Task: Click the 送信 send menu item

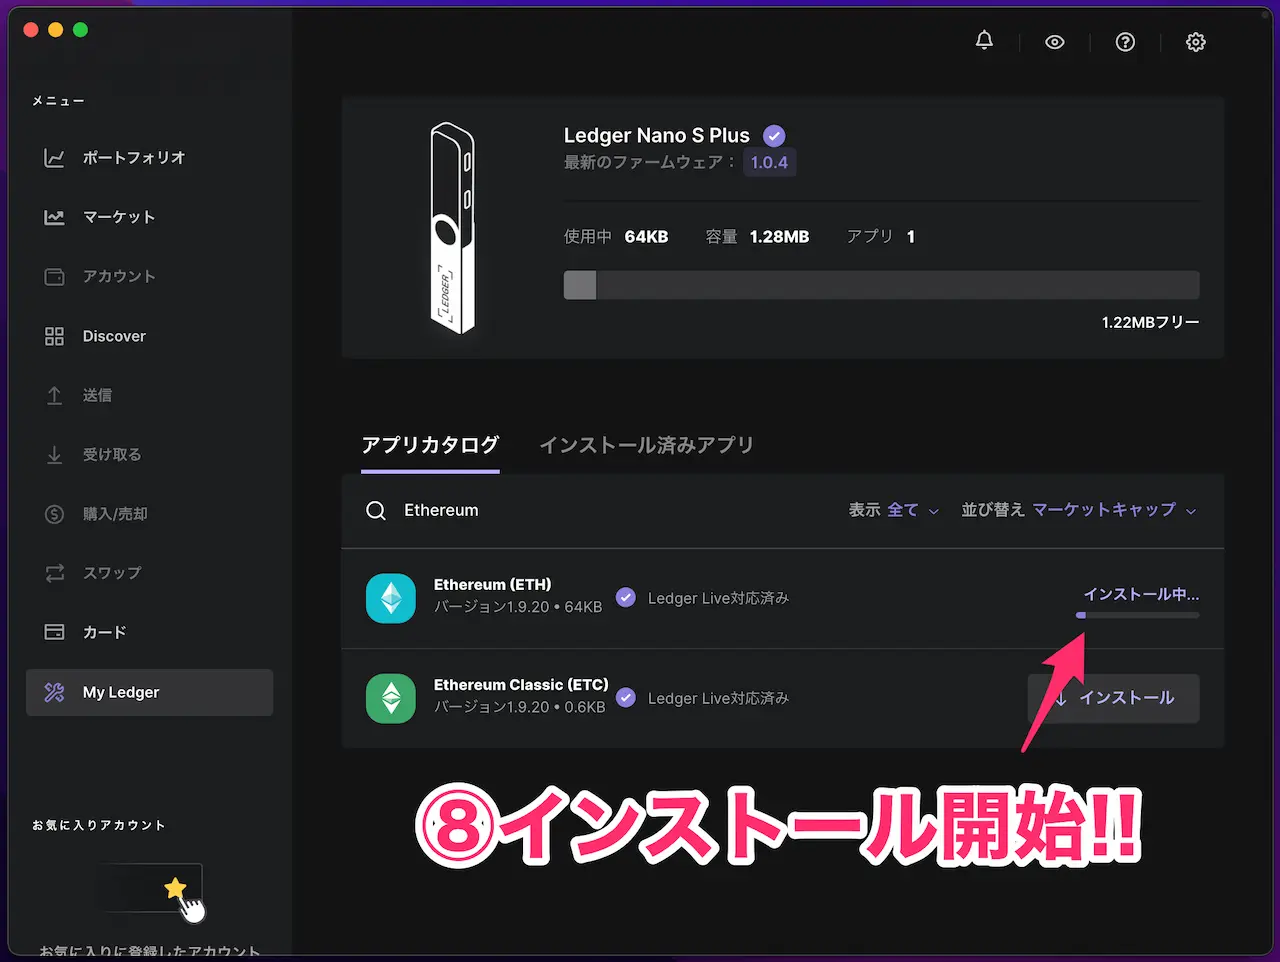Action: click(149, 395)
